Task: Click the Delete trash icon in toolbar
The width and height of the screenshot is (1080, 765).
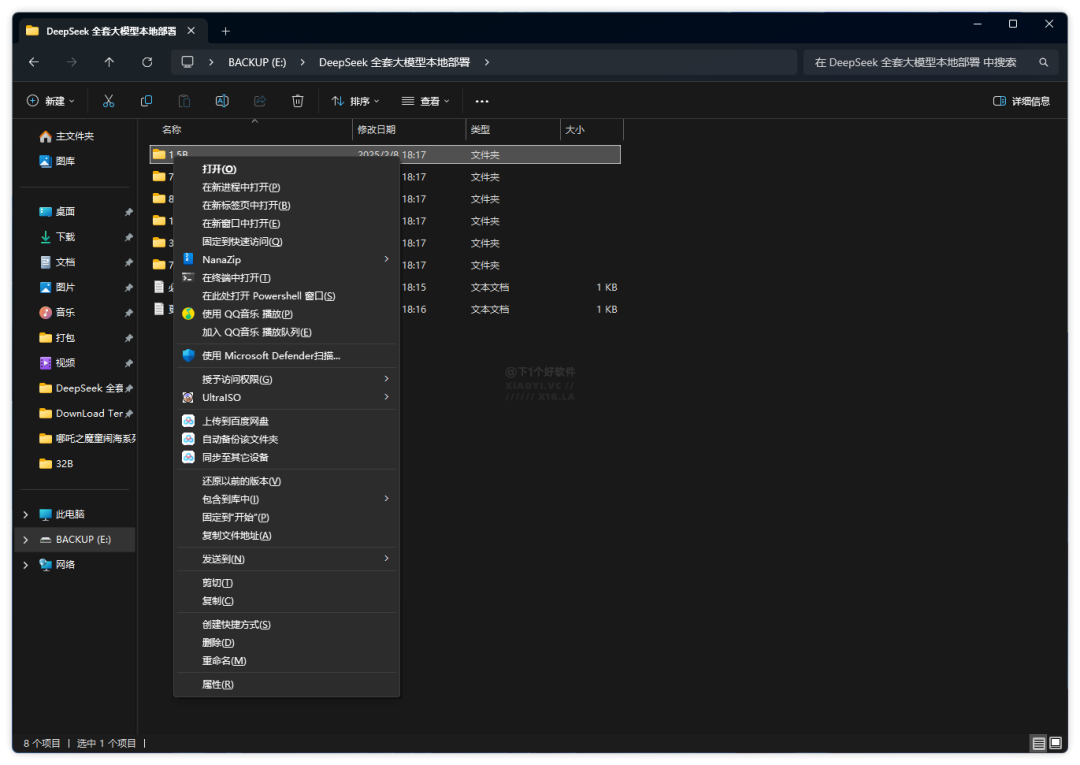Action: pyautogui.click(x=297, y=101)
